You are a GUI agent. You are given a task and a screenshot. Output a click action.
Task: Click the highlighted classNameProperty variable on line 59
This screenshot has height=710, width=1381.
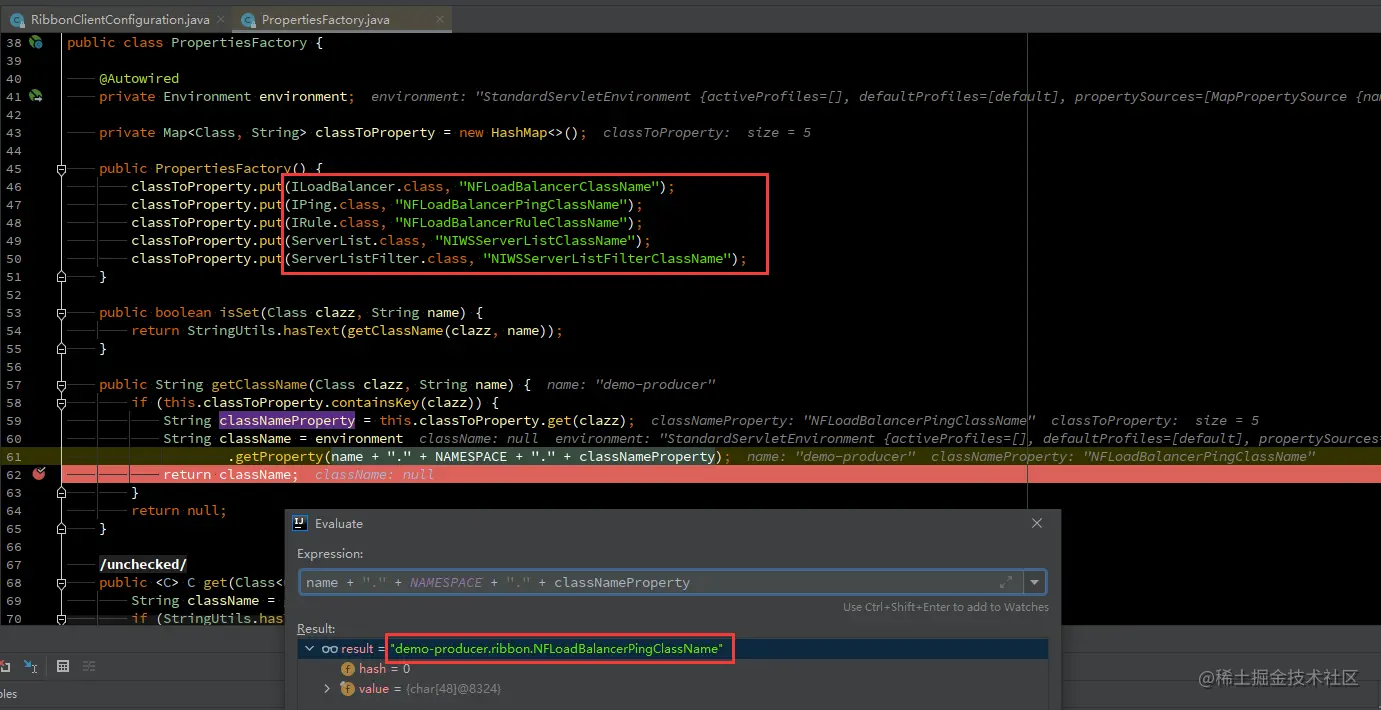point(287,420)
